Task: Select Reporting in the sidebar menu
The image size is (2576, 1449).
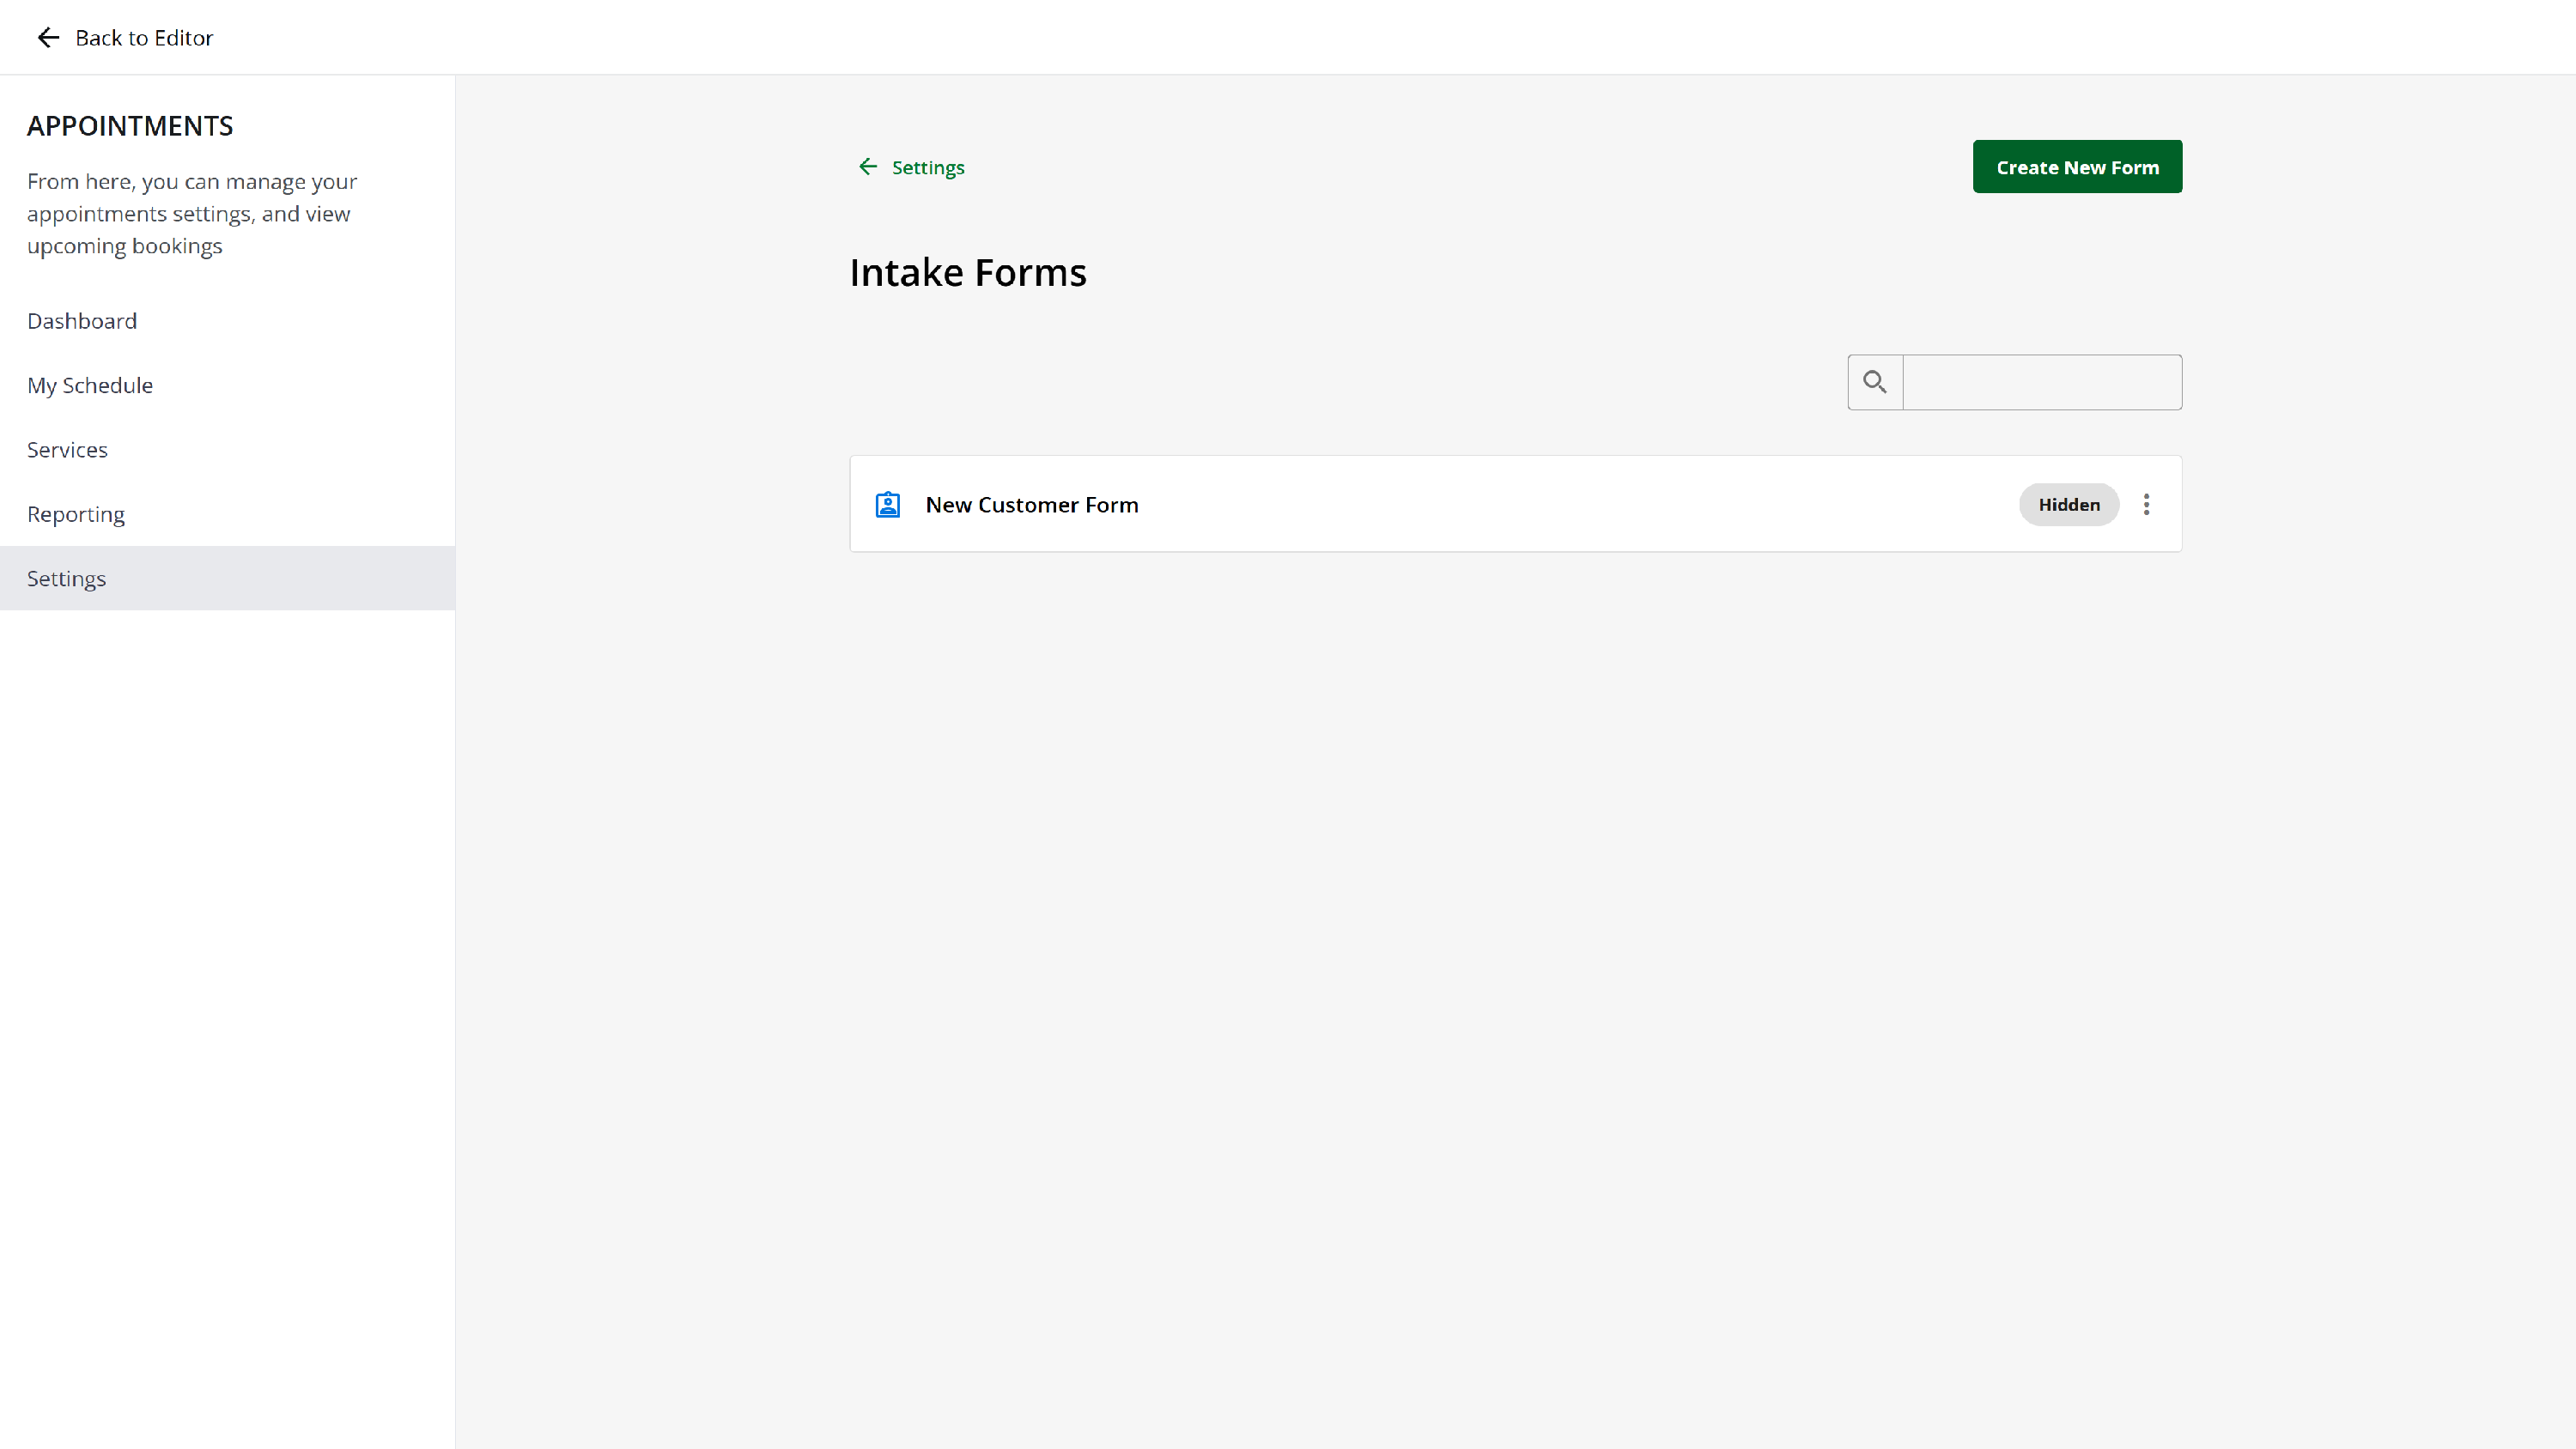Action: (76, 514)
